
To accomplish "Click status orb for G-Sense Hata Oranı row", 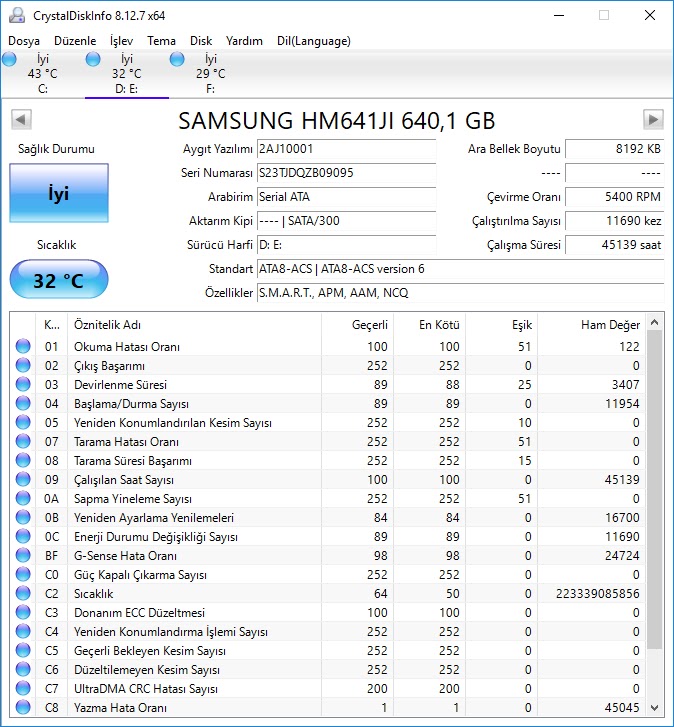I will pos(23,555).
